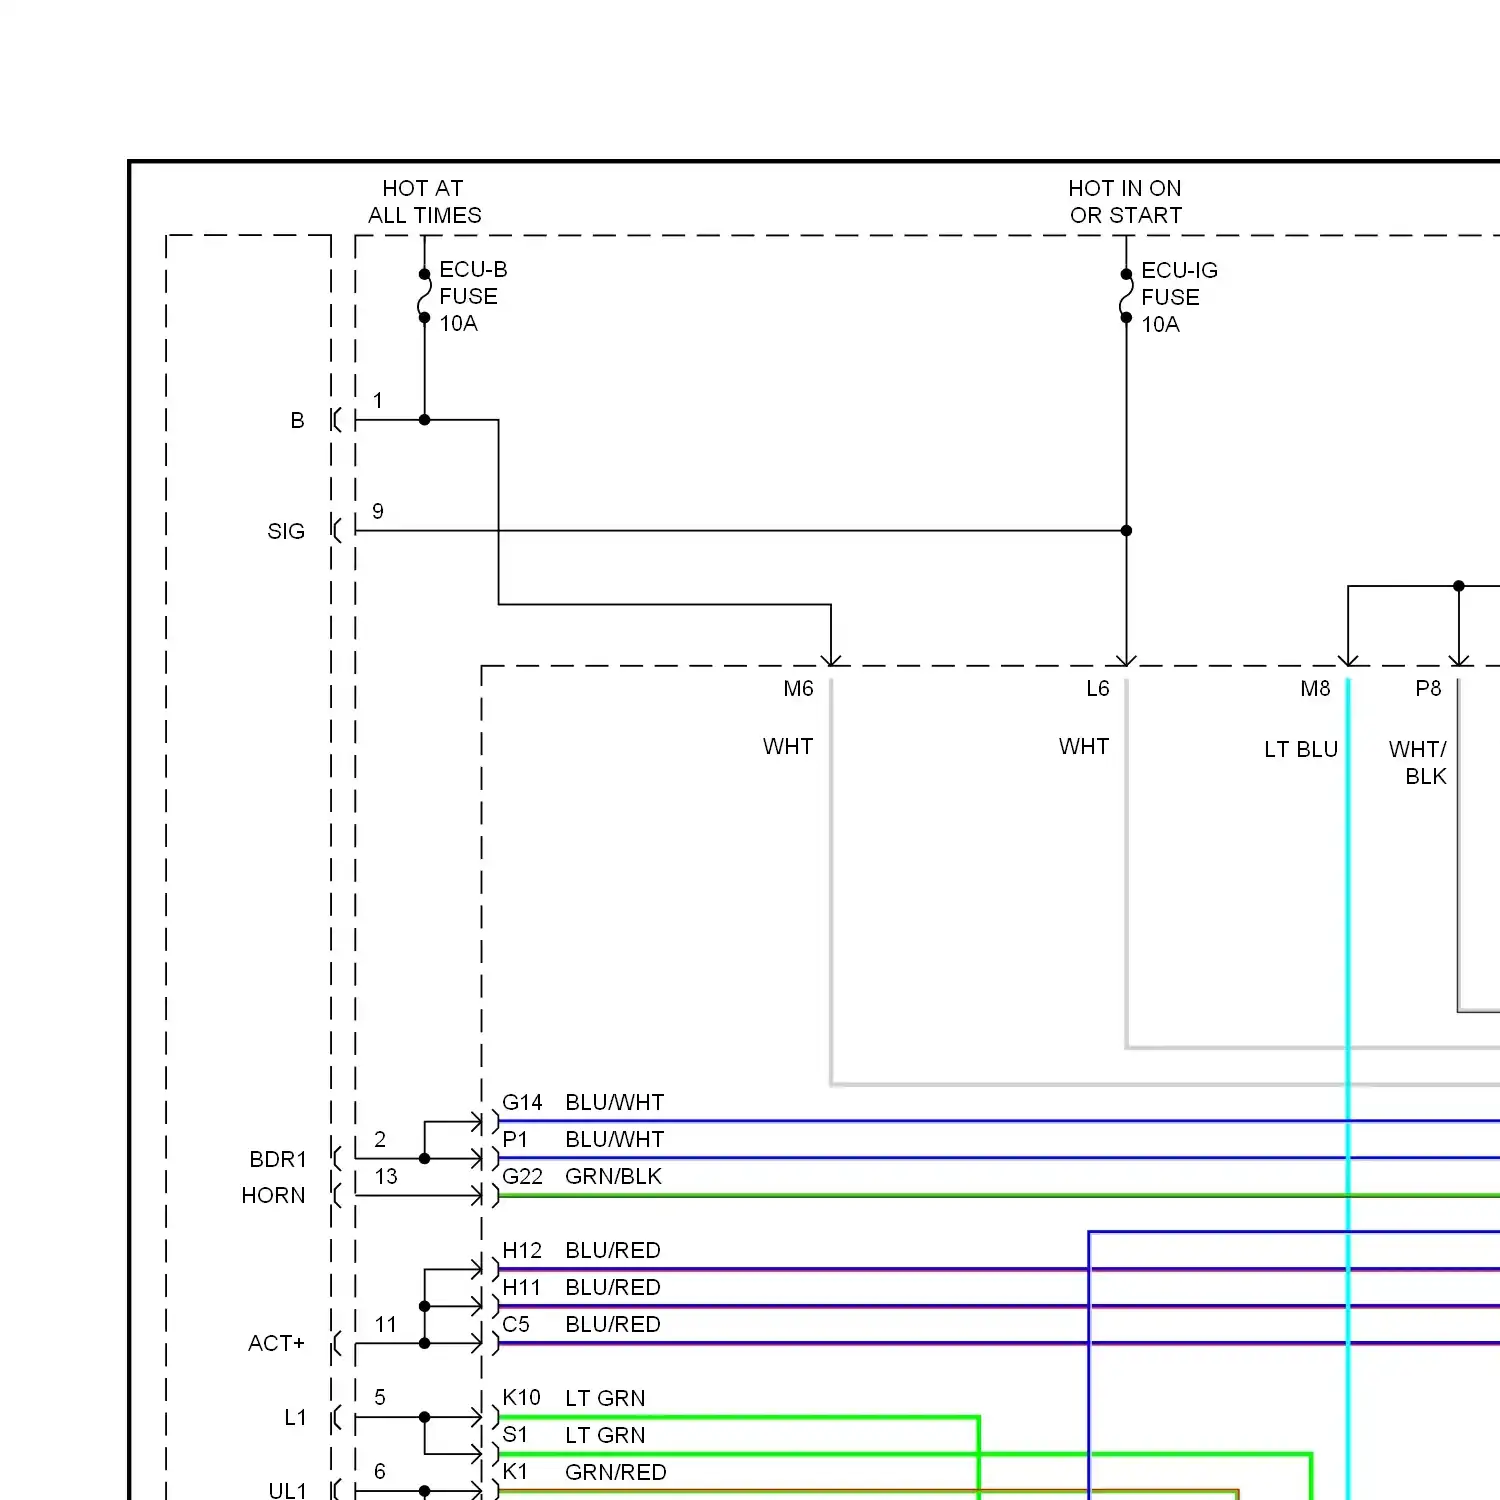Select the ECU-B FUSE 10A label
Viewport: 1500px width, 1500px height.
(473, 296)
